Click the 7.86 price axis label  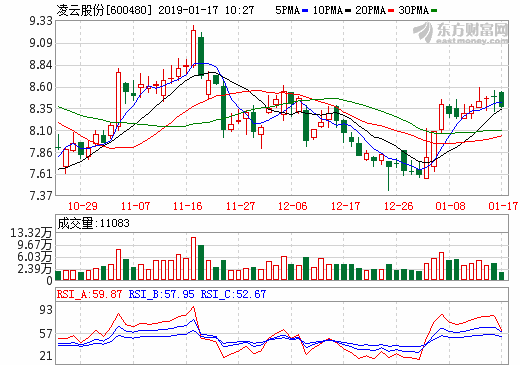[x=41, y=153]
